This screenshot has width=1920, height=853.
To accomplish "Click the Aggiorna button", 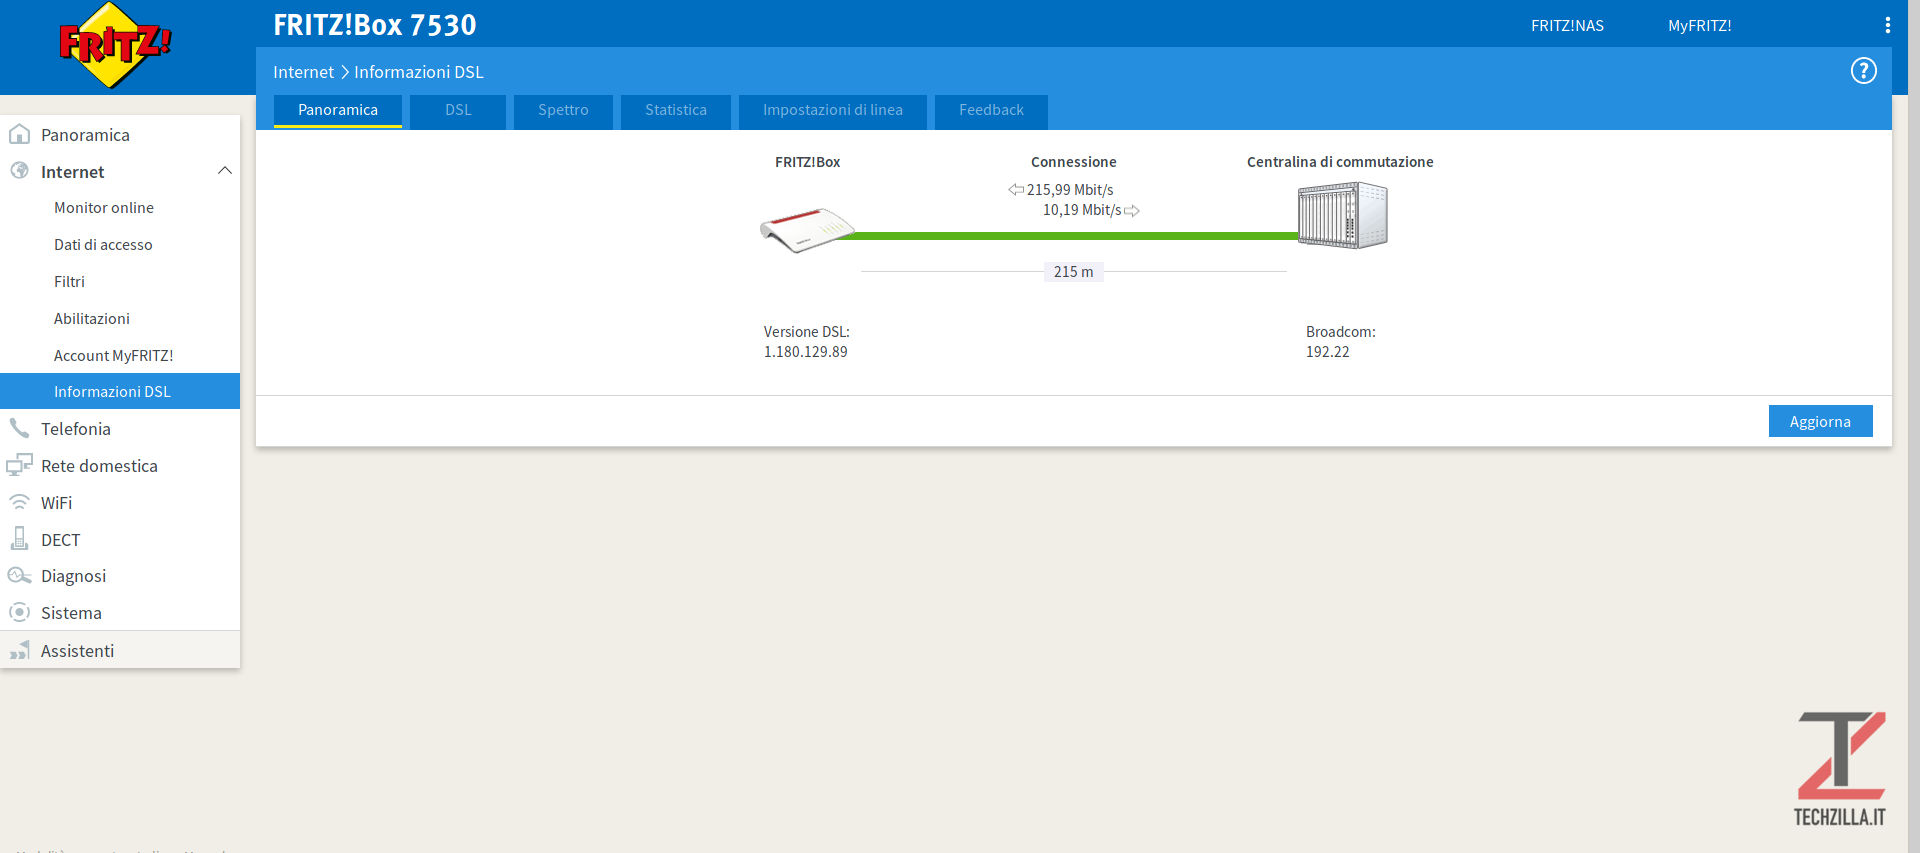I will click(x=1820, y=421).
